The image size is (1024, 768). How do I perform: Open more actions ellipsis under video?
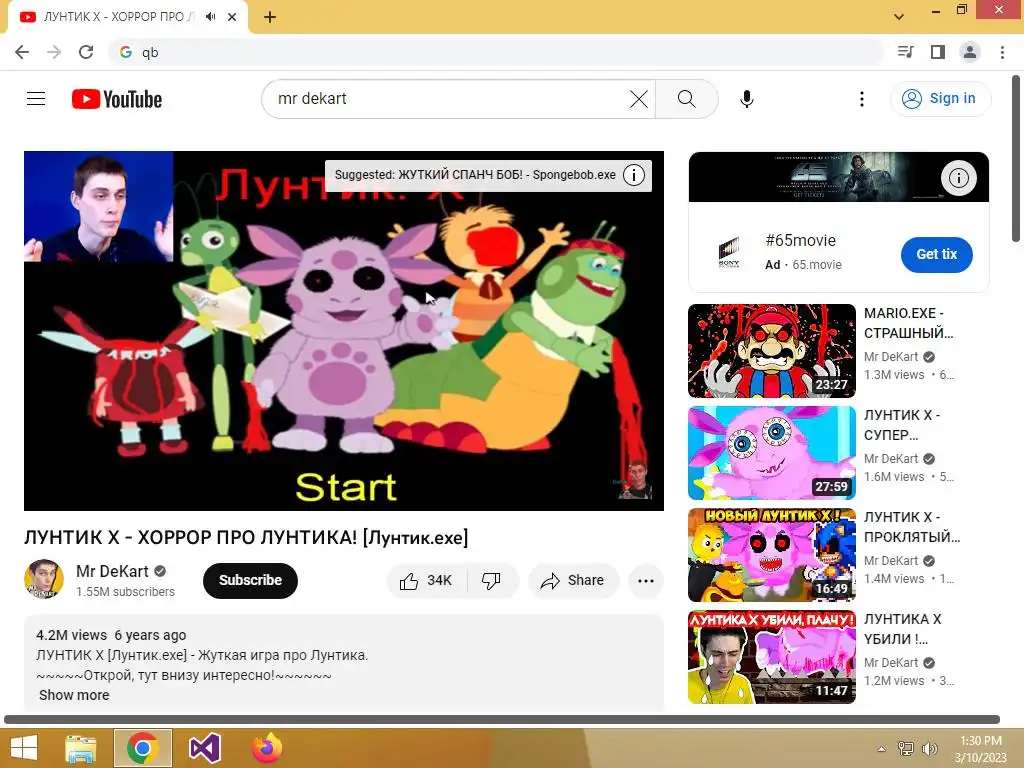tap(646, 581)
